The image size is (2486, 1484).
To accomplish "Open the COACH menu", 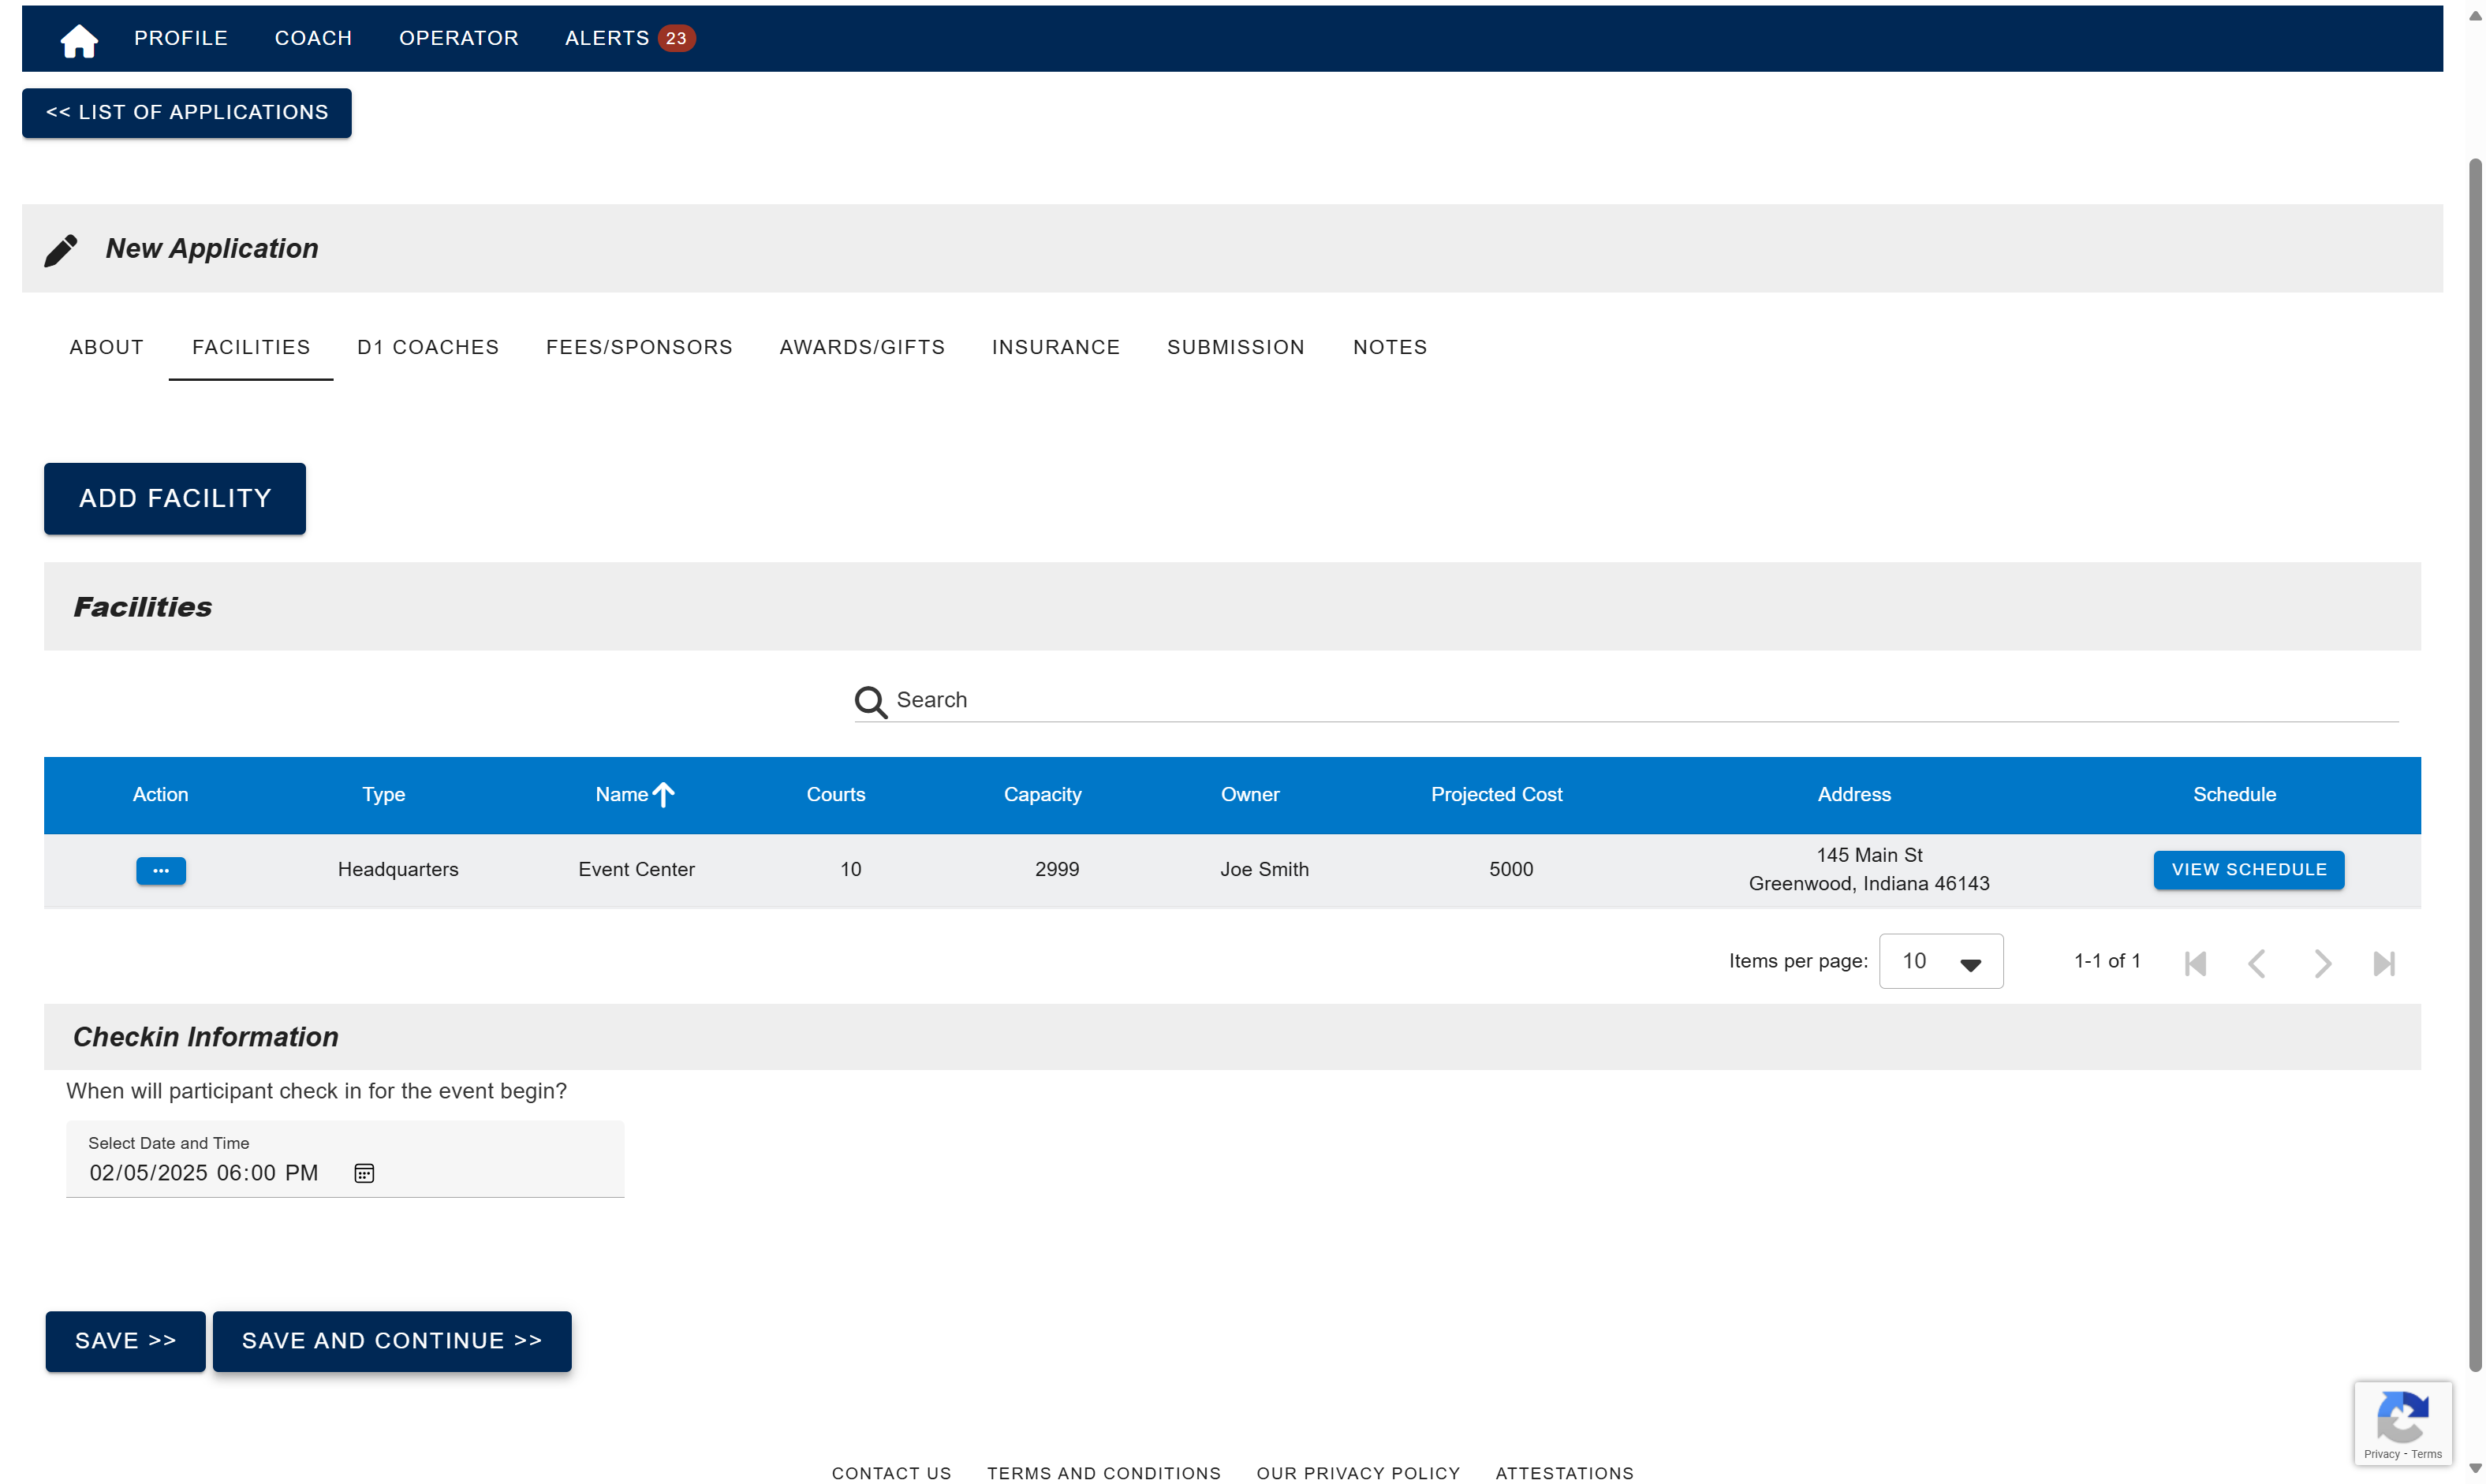I will (x=313, y=38).
